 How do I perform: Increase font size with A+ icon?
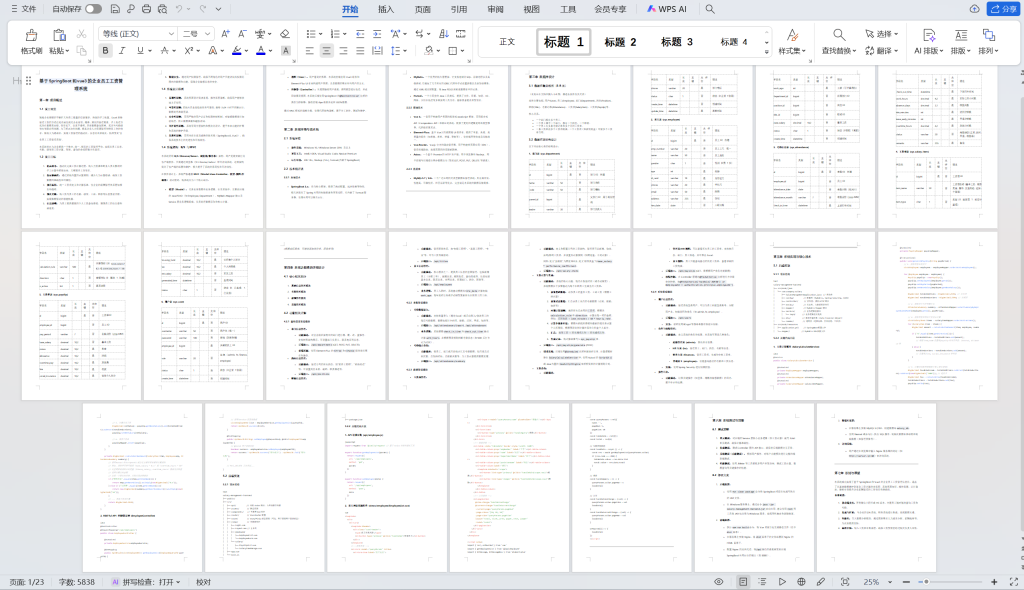tap(225, 34)
